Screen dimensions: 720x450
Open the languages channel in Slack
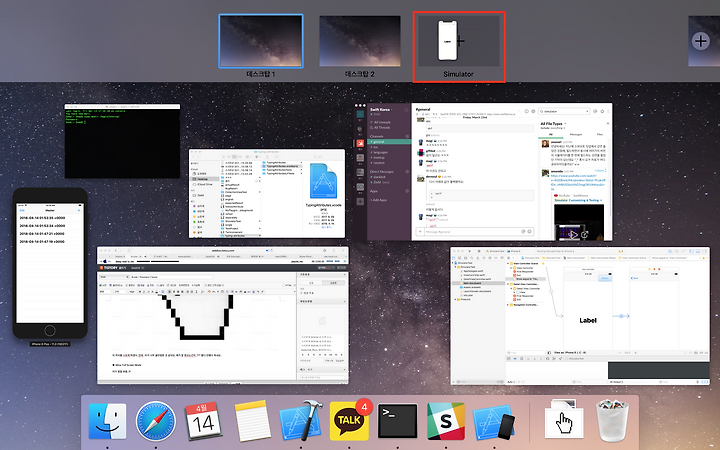coord(381,152)
